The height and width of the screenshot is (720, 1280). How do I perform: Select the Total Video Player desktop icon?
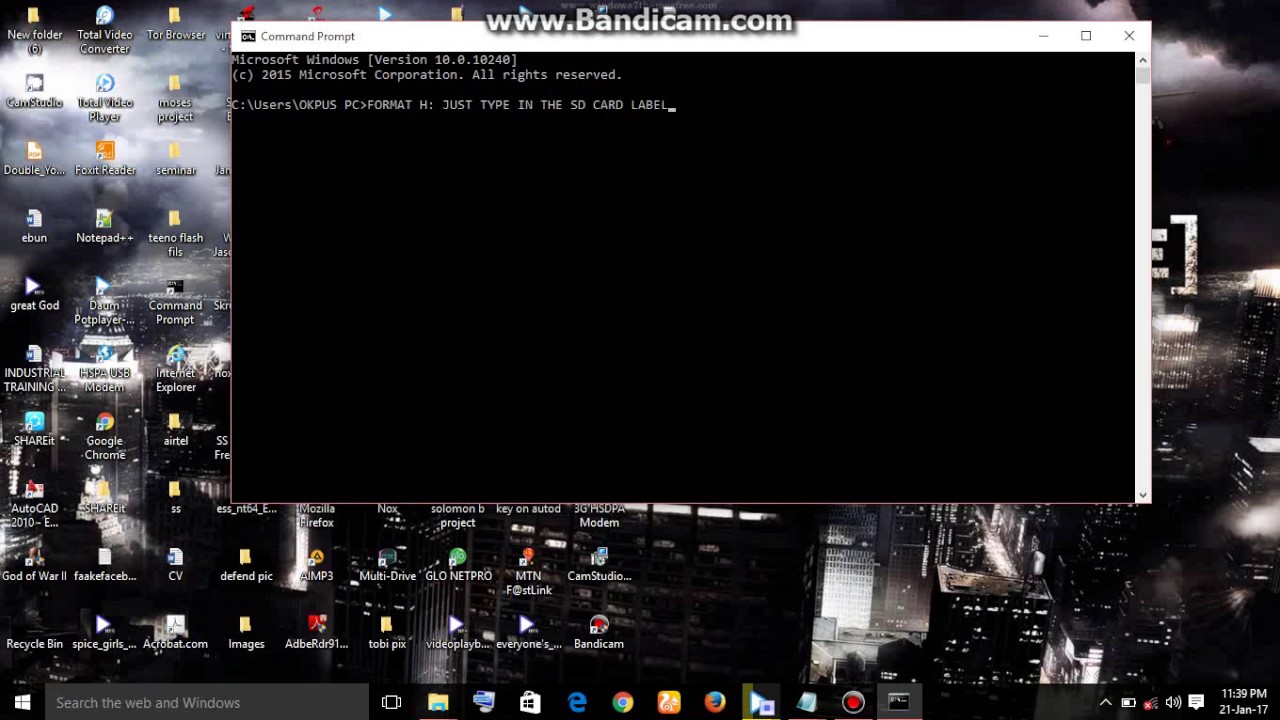point(105,98)
